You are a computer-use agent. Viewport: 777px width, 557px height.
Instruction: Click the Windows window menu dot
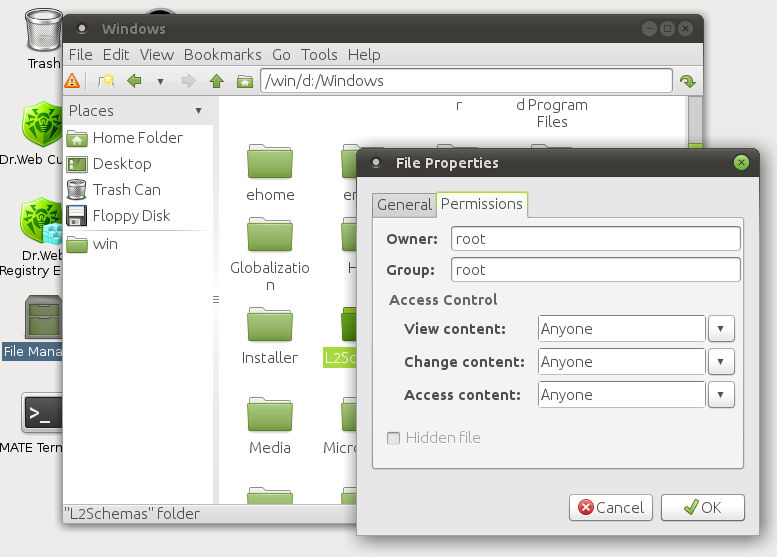(x=82, y=29)
